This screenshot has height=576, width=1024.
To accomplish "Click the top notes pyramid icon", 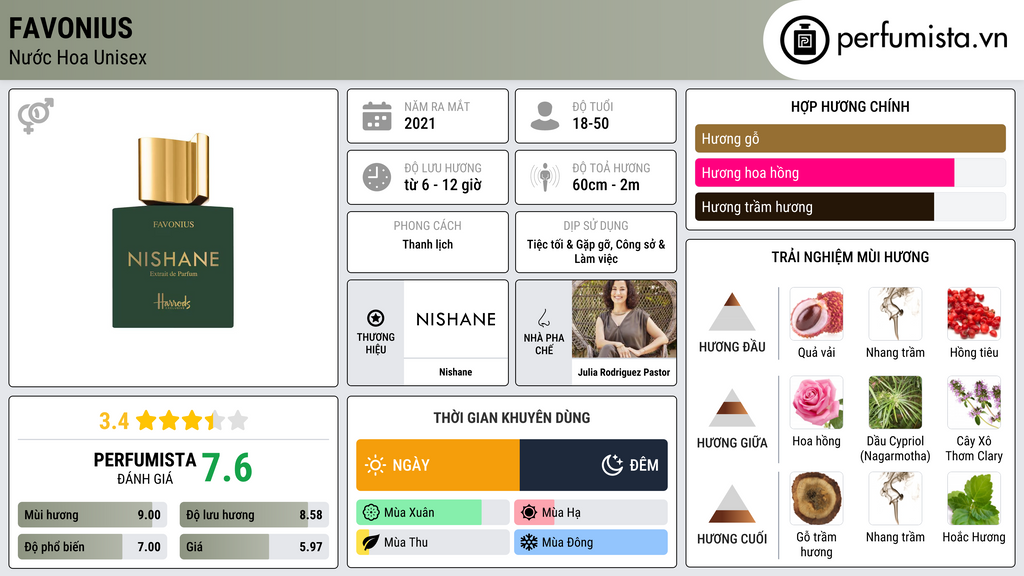I will [732, 312].
